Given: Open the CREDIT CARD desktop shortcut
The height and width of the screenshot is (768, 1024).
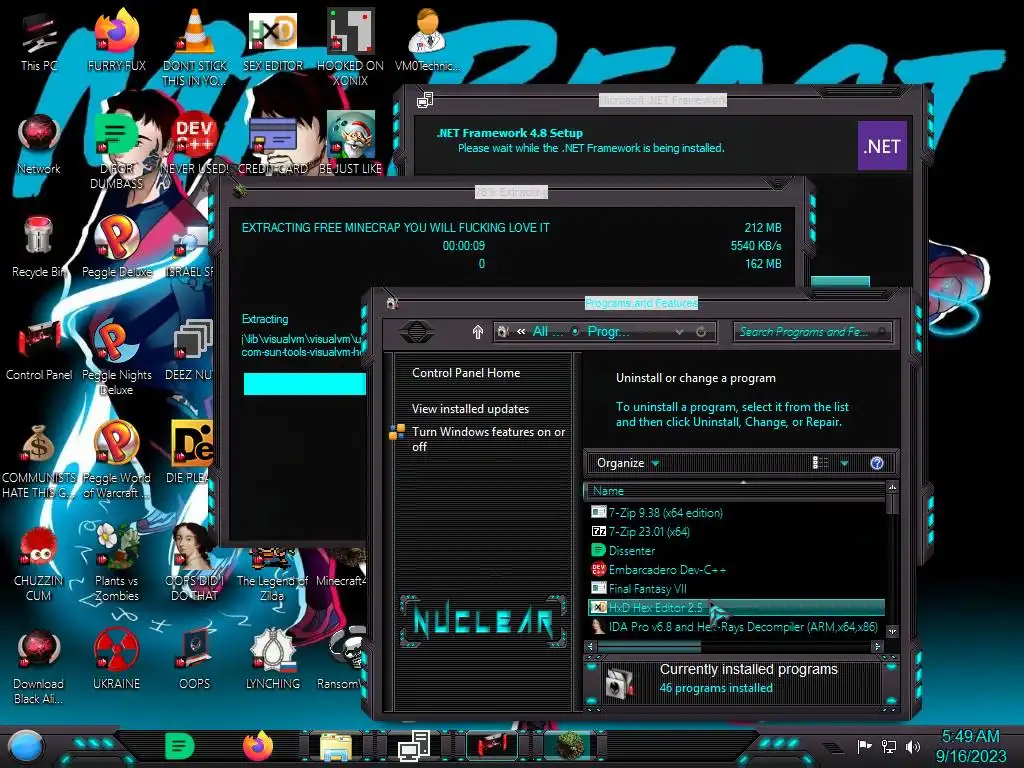Looking at the screenshot, I should 272,144.
